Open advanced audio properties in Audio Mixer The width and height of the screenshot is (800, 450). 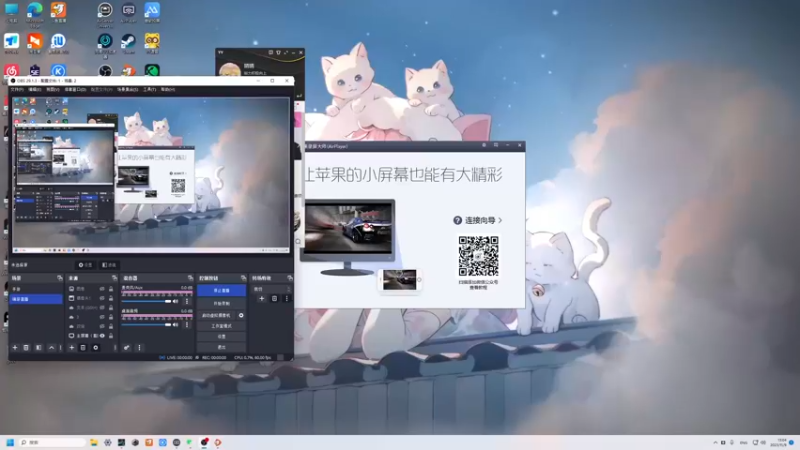127,347
